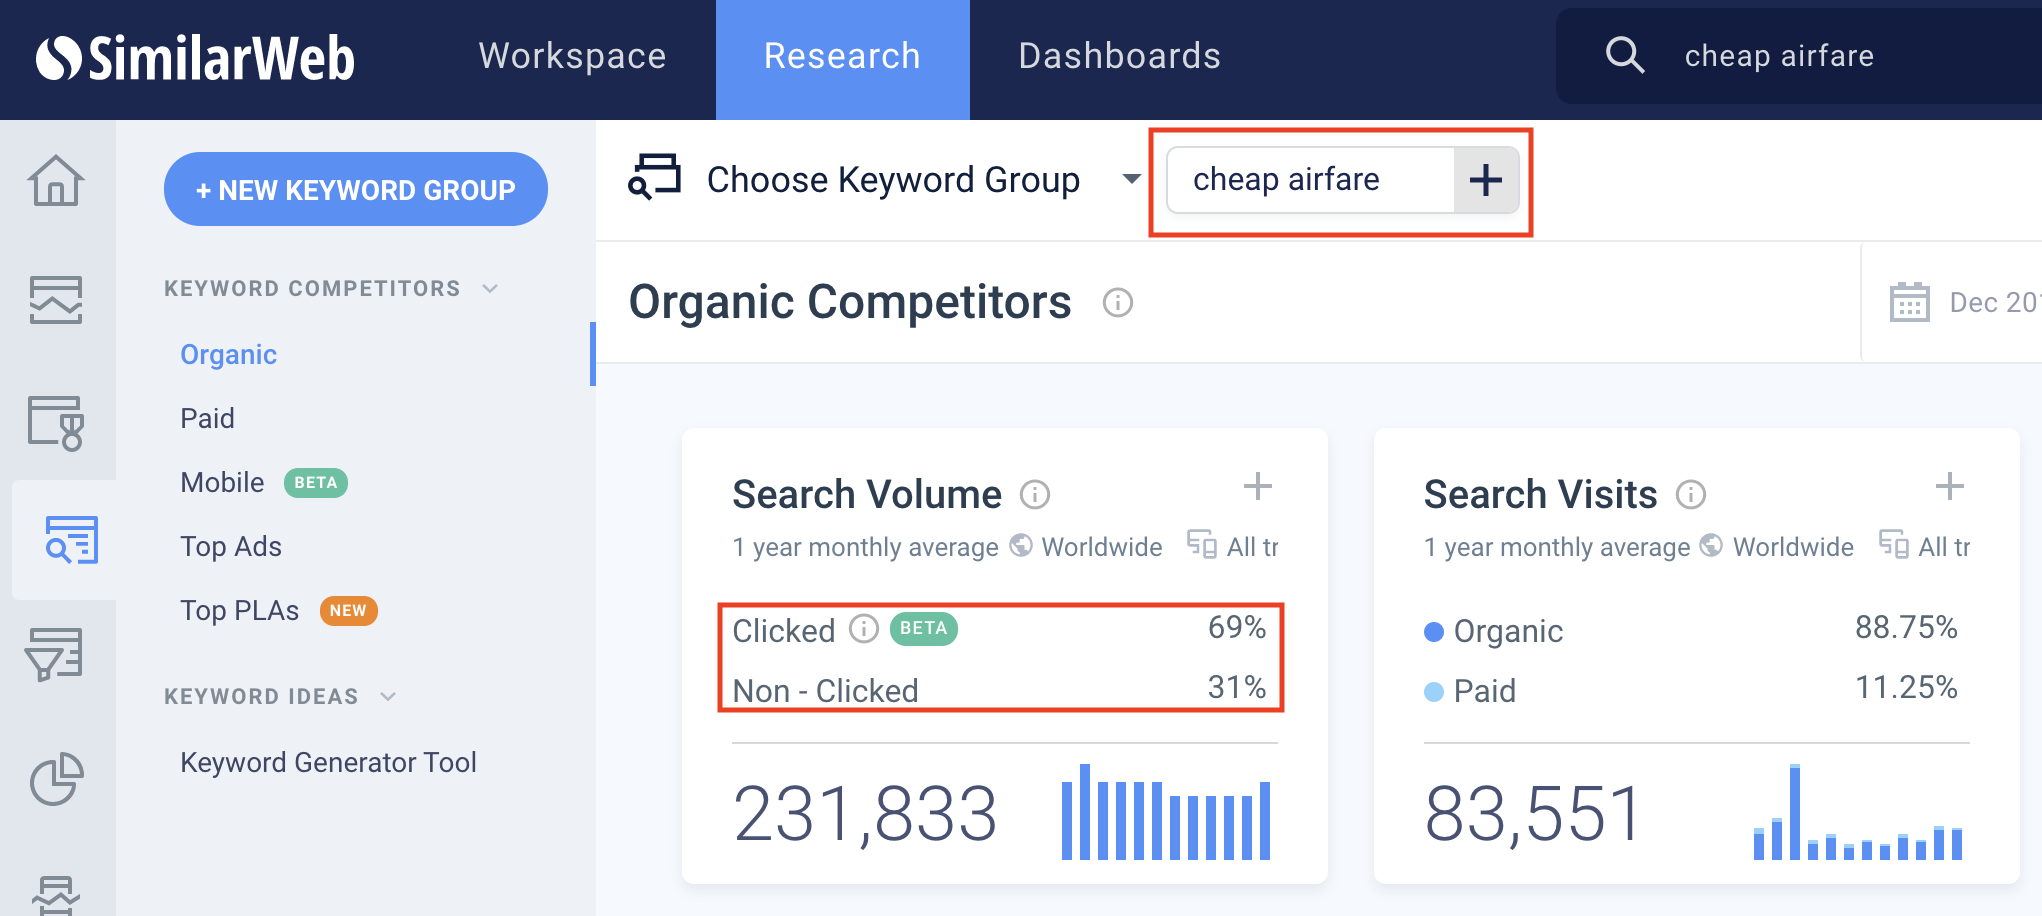The width and height of the screenshot is (2042, 916).
Task: Show Organic Competitors info tooltip
Action: 1118,302
